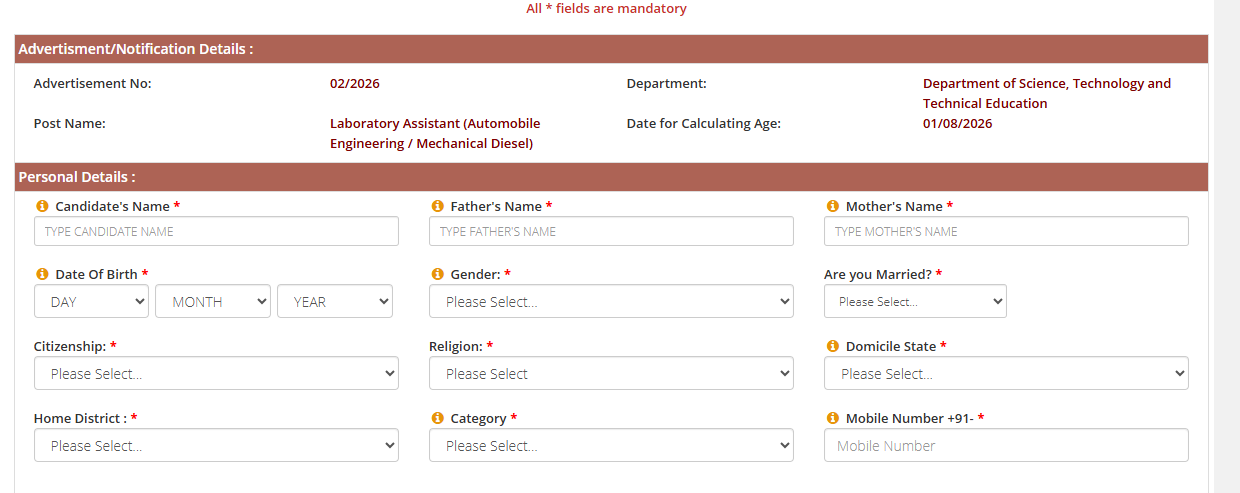This screenshot has height=493, width=1240.
Task: Open the Are you Married dropdown
Action: [915, 301]
